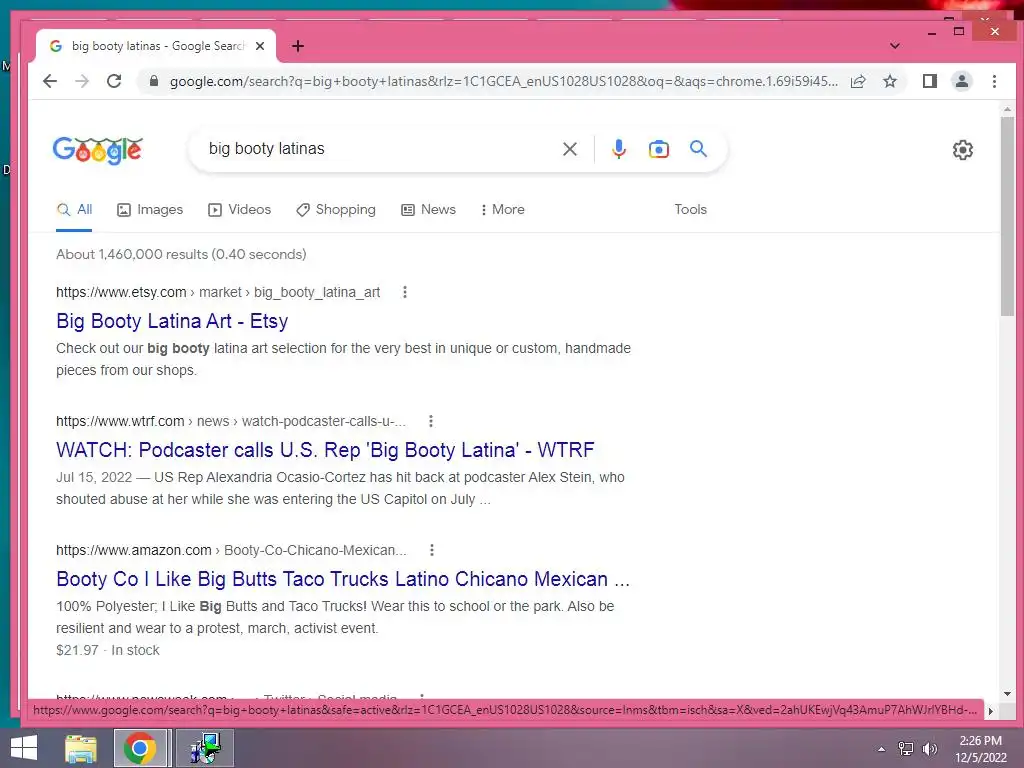
Task: Open a new tab with plus button
Action: 298,46
